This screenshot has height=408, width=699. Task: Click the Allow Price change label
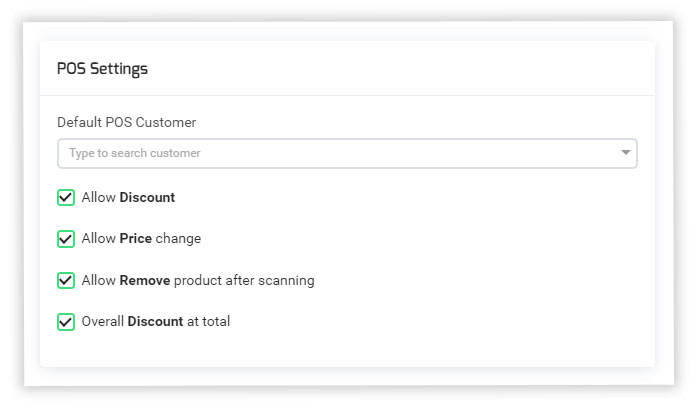point(141,239)
